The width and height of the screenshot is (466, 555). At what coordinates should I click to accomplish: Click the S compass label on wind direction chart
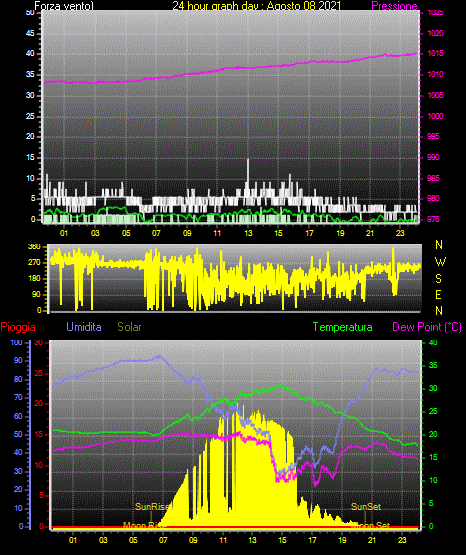(438, 279)
